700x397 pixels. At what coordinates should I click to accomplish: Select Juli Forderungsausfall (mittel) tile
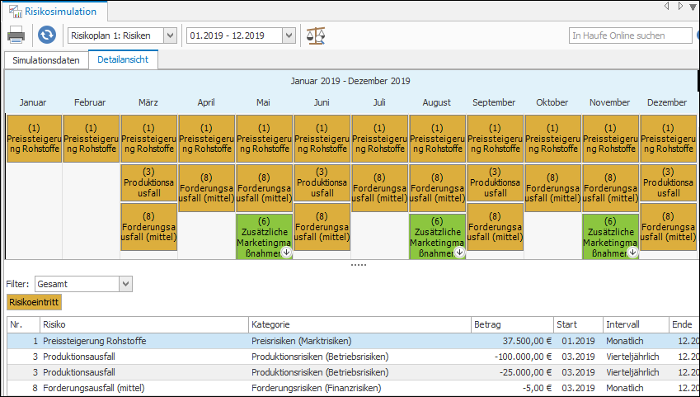(x=379, y=188)
